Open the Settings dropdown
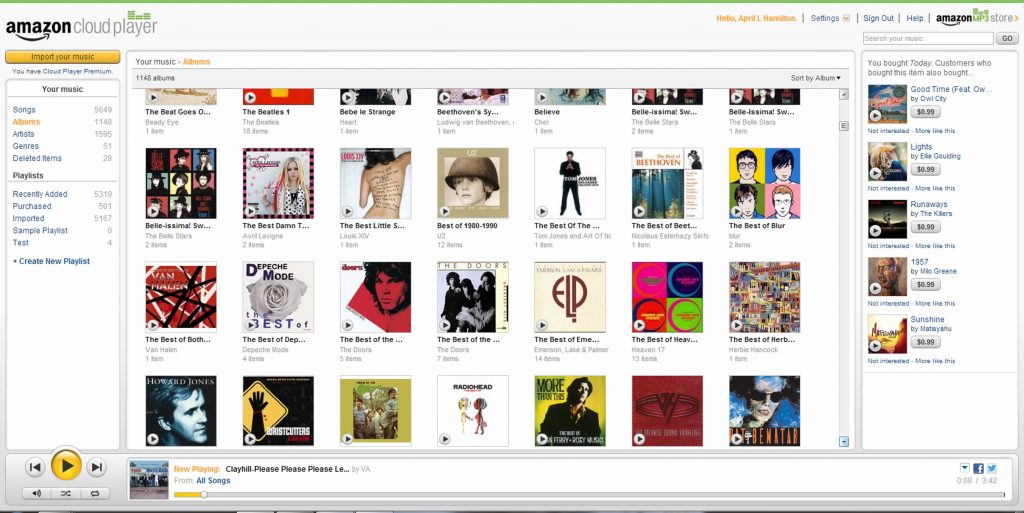This screenshot has width=1024, height=513. click(829, 18)
